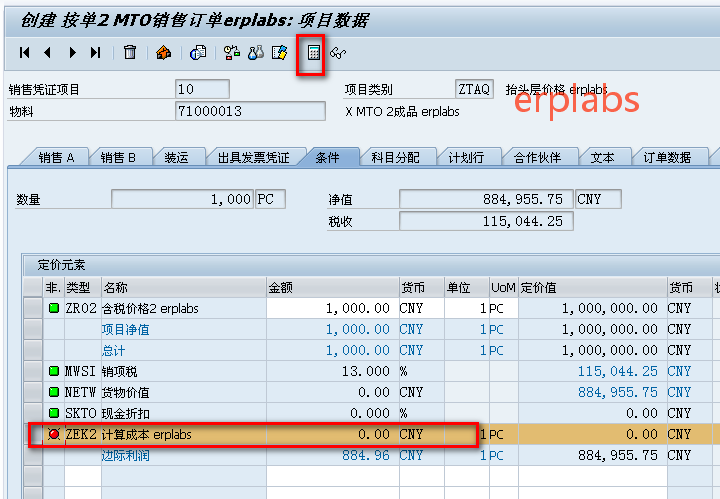Switch to 销售 B tab

118,158
